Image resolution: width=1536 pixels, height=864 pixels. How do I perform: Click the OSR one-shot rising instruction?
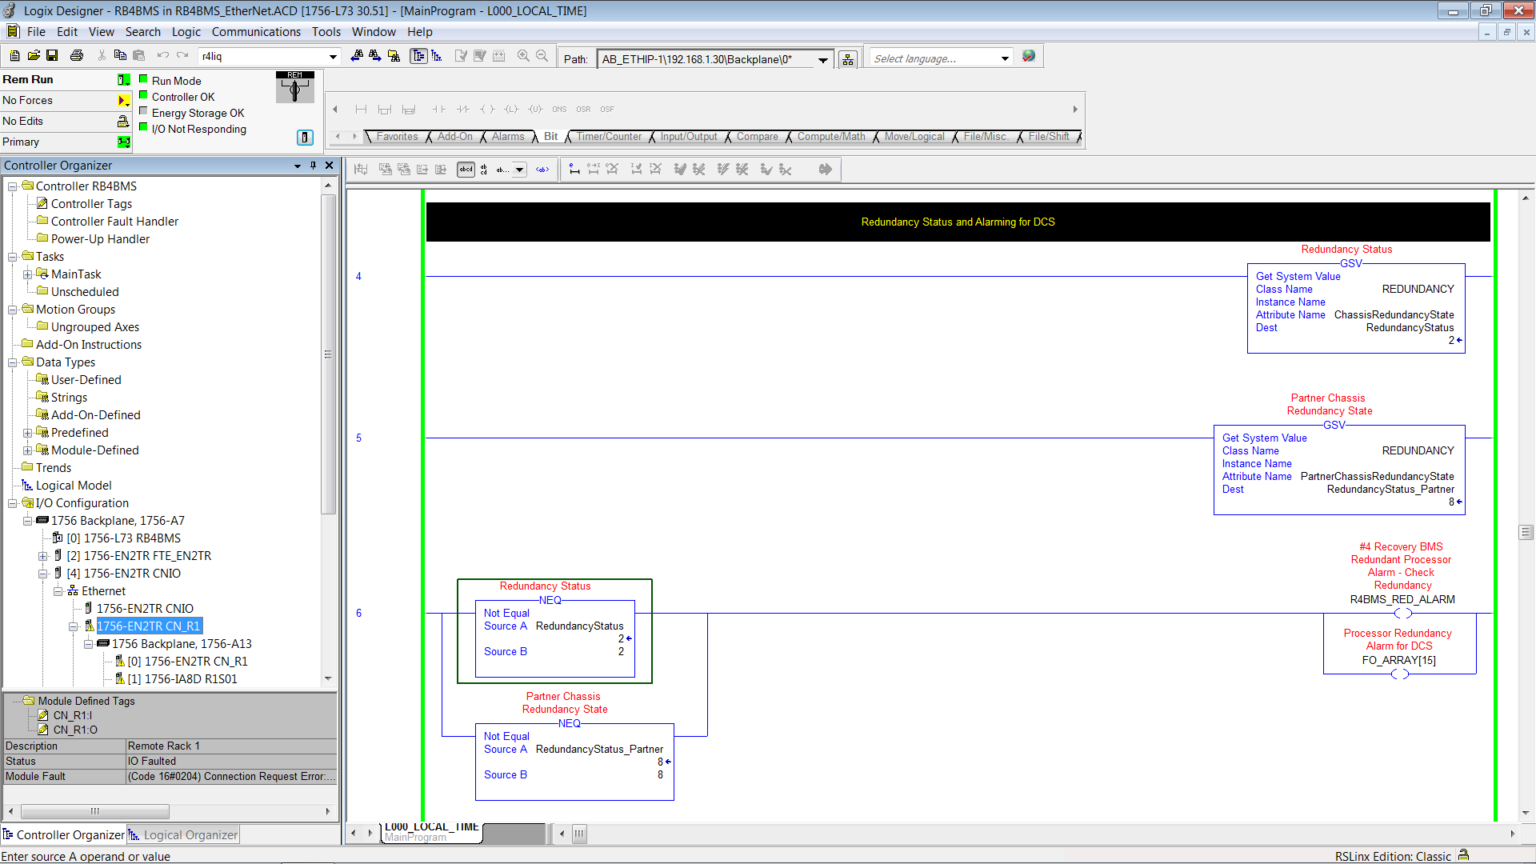coord(582,110)
